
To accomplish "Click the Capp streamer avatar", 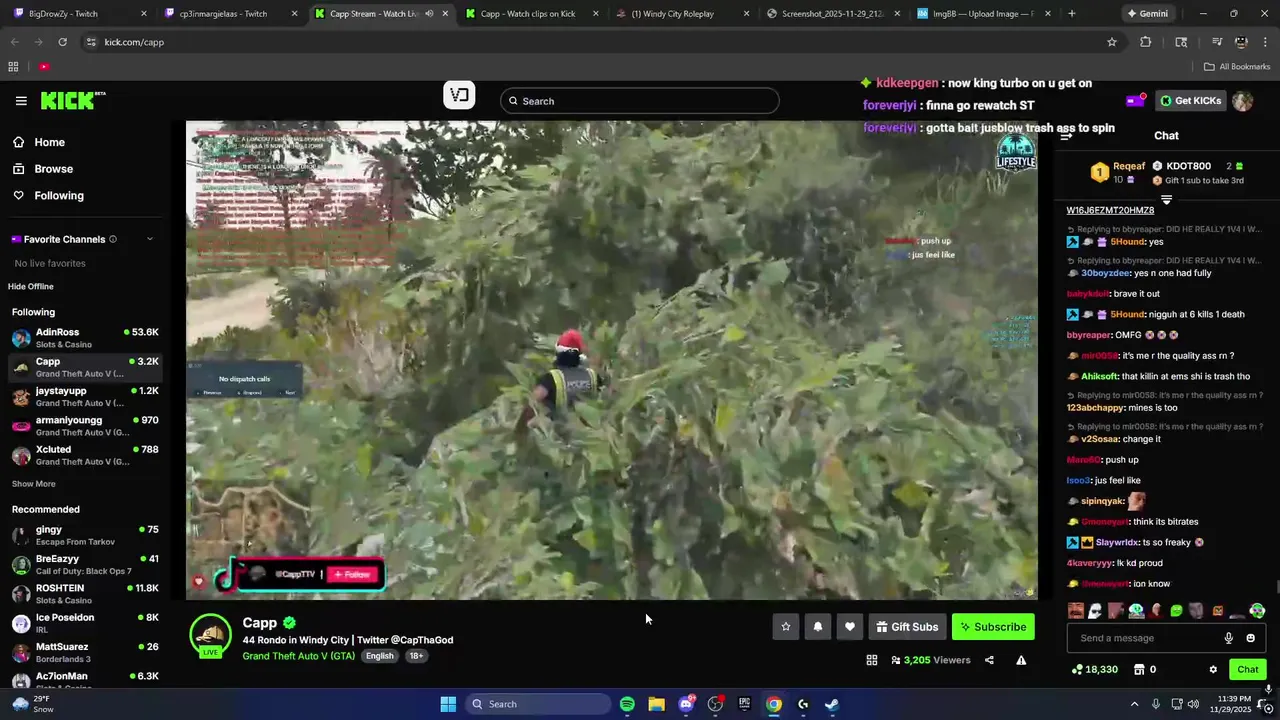I will tap(211, 636).
